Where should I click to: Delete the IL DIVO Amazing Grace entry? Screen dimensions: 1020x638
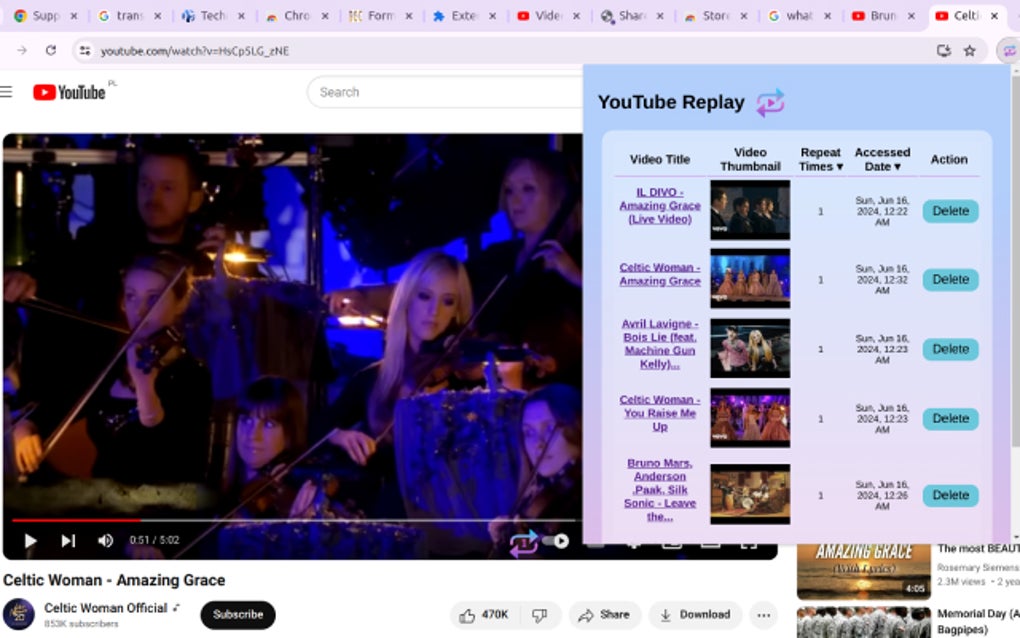[x=948, y=211]
